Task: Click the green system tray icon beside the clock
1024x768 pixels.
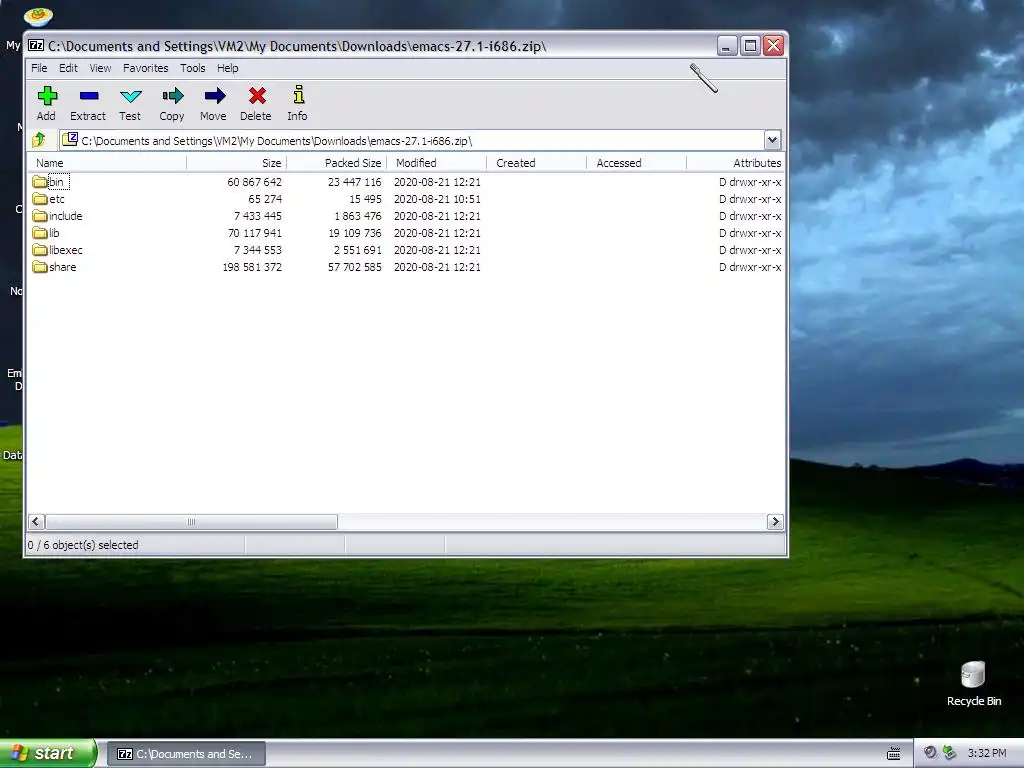Action: [950, 753]
